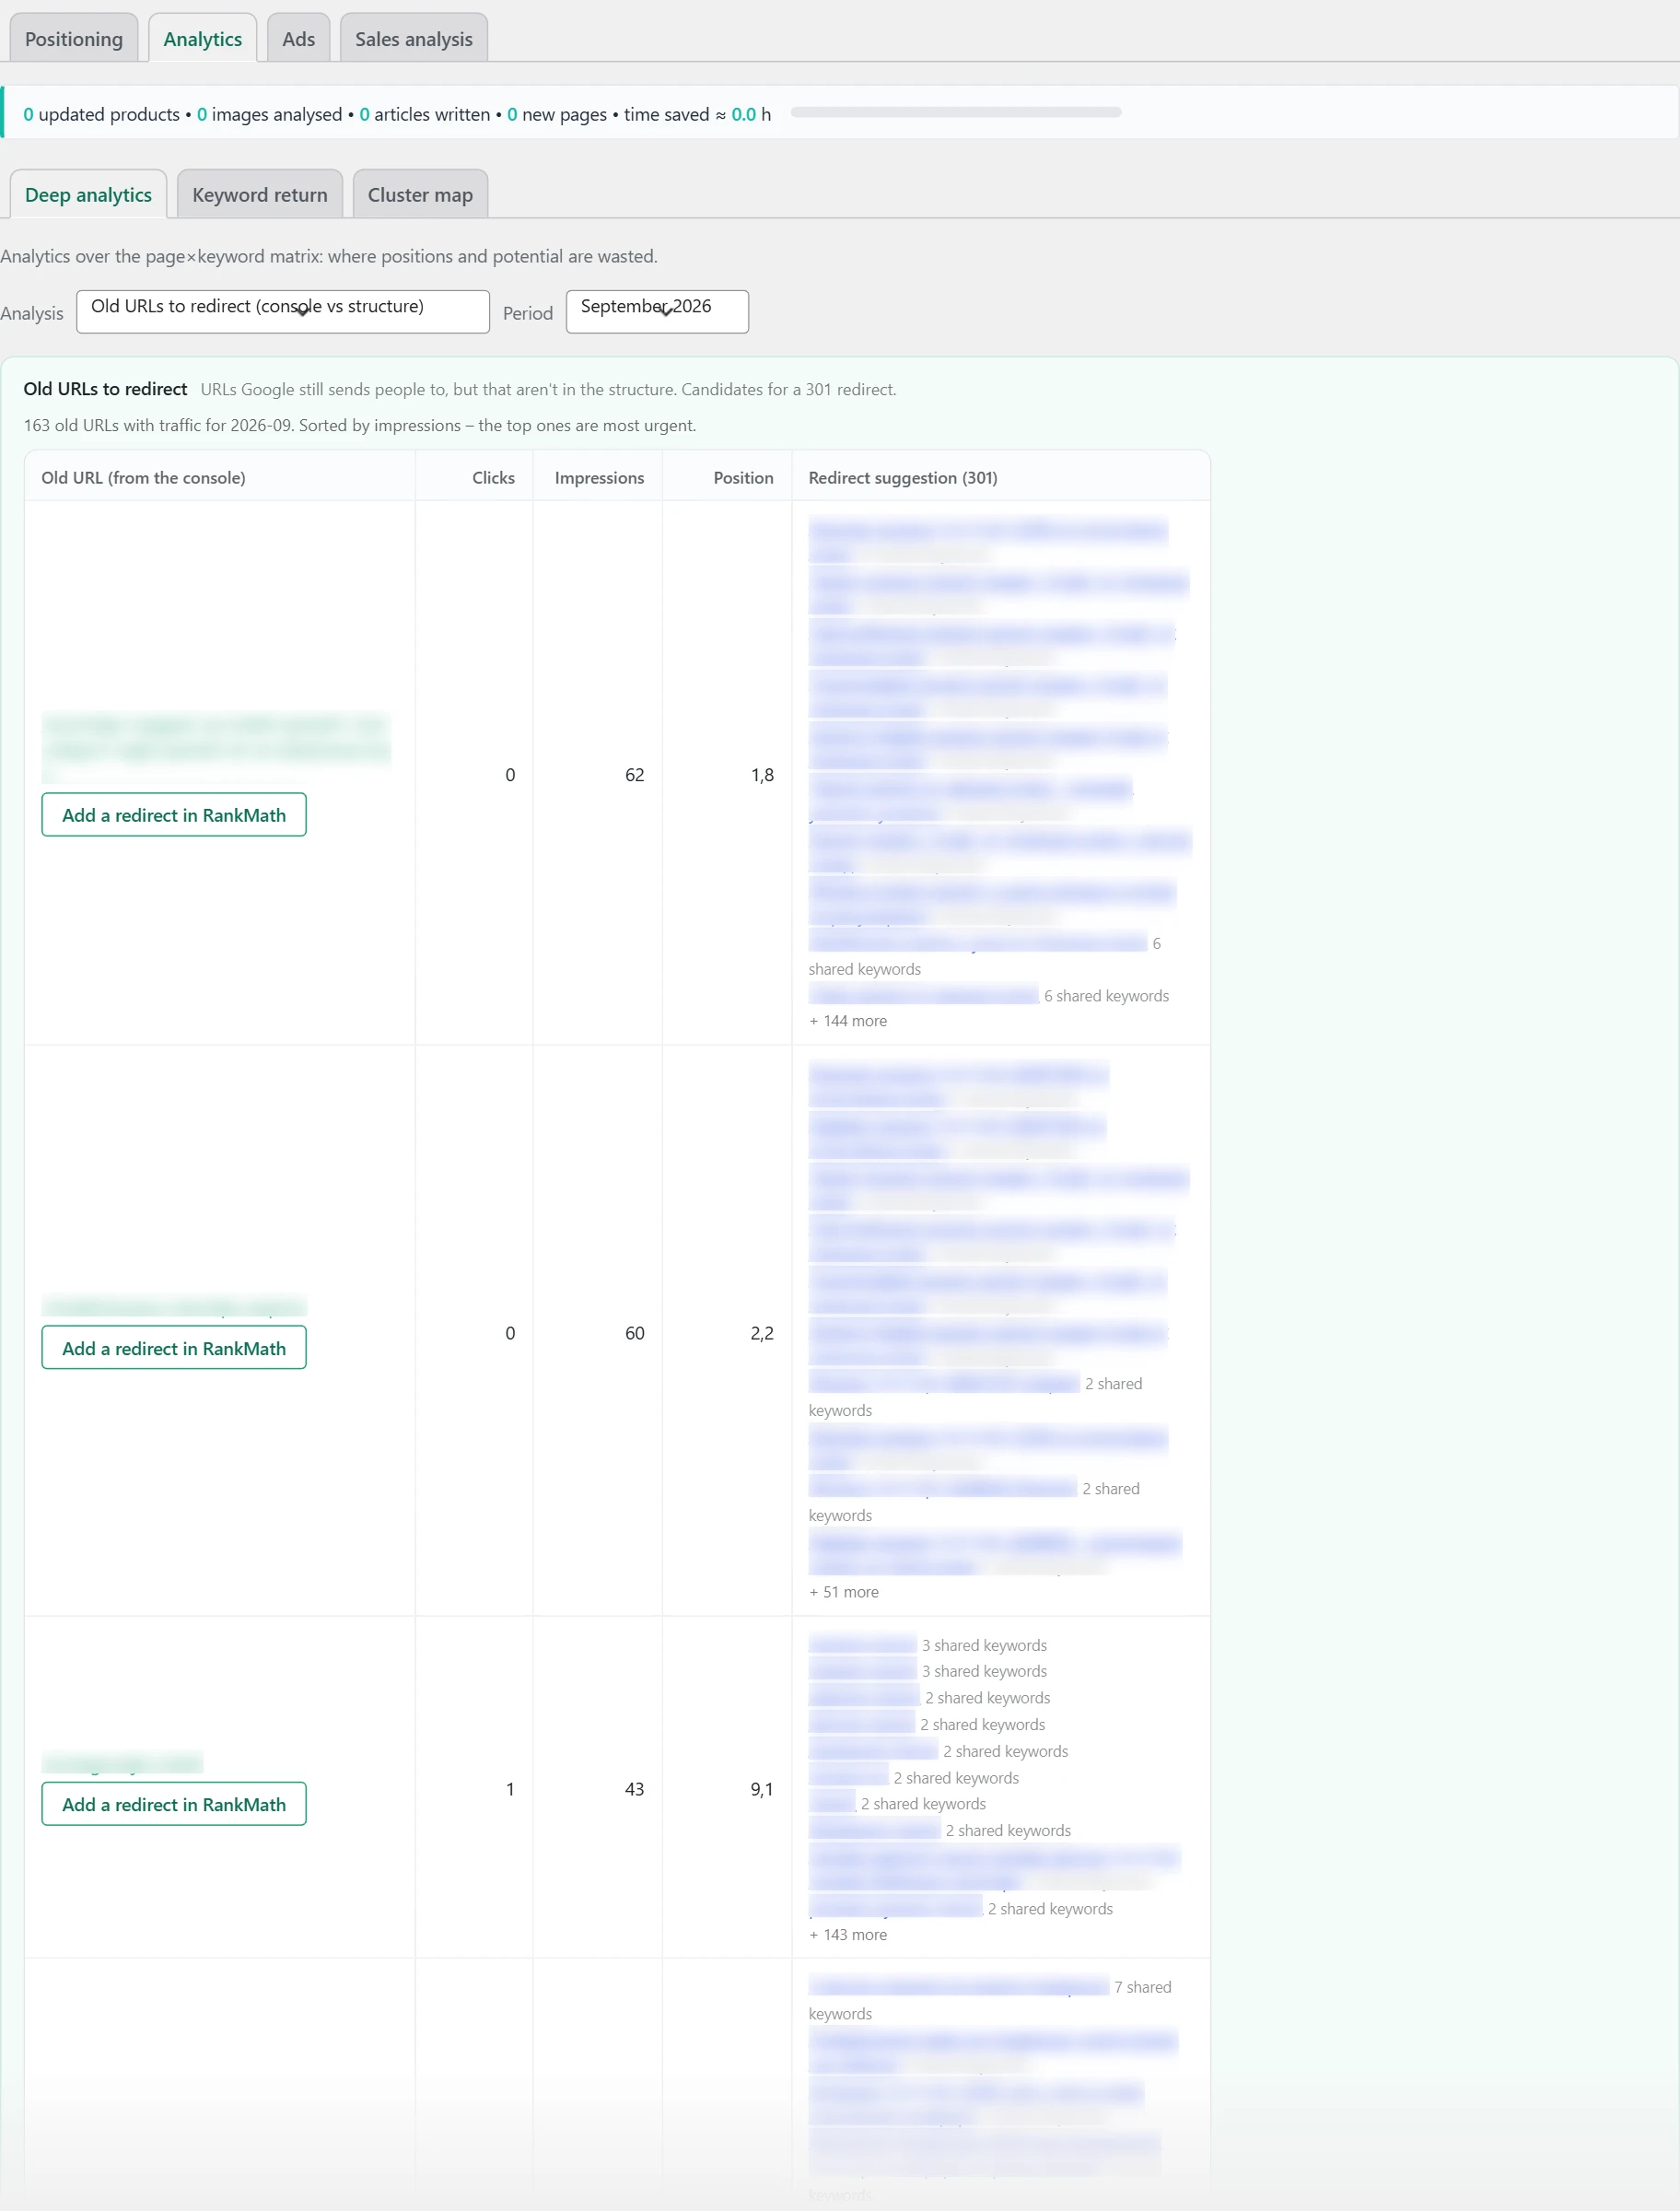Click impressions value 43
The image size is (1680, 2211).
click(634, 1788)
